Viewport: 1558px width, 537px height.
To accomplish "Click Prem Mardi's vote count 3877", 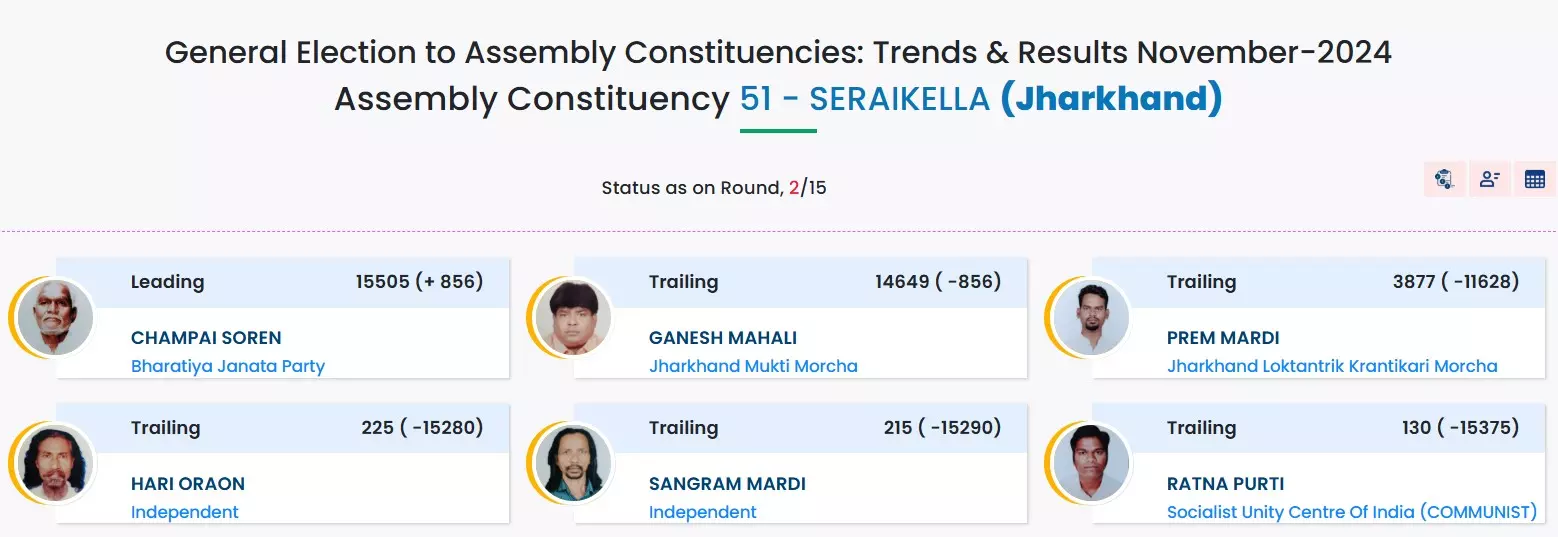I will coord(1413,282).
